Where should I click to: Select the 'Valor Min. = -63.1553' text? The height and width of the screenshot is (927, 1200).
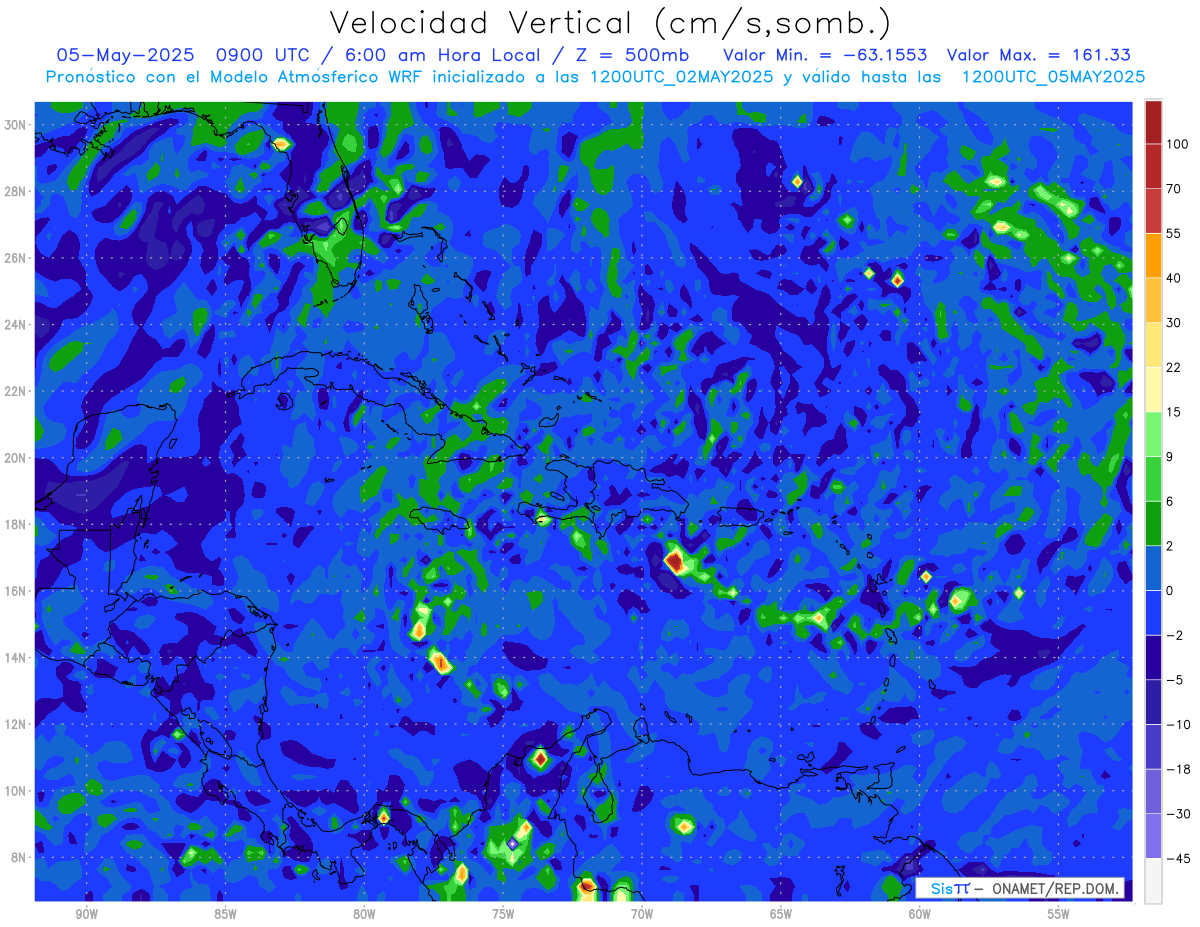click(x=824, y=55)
